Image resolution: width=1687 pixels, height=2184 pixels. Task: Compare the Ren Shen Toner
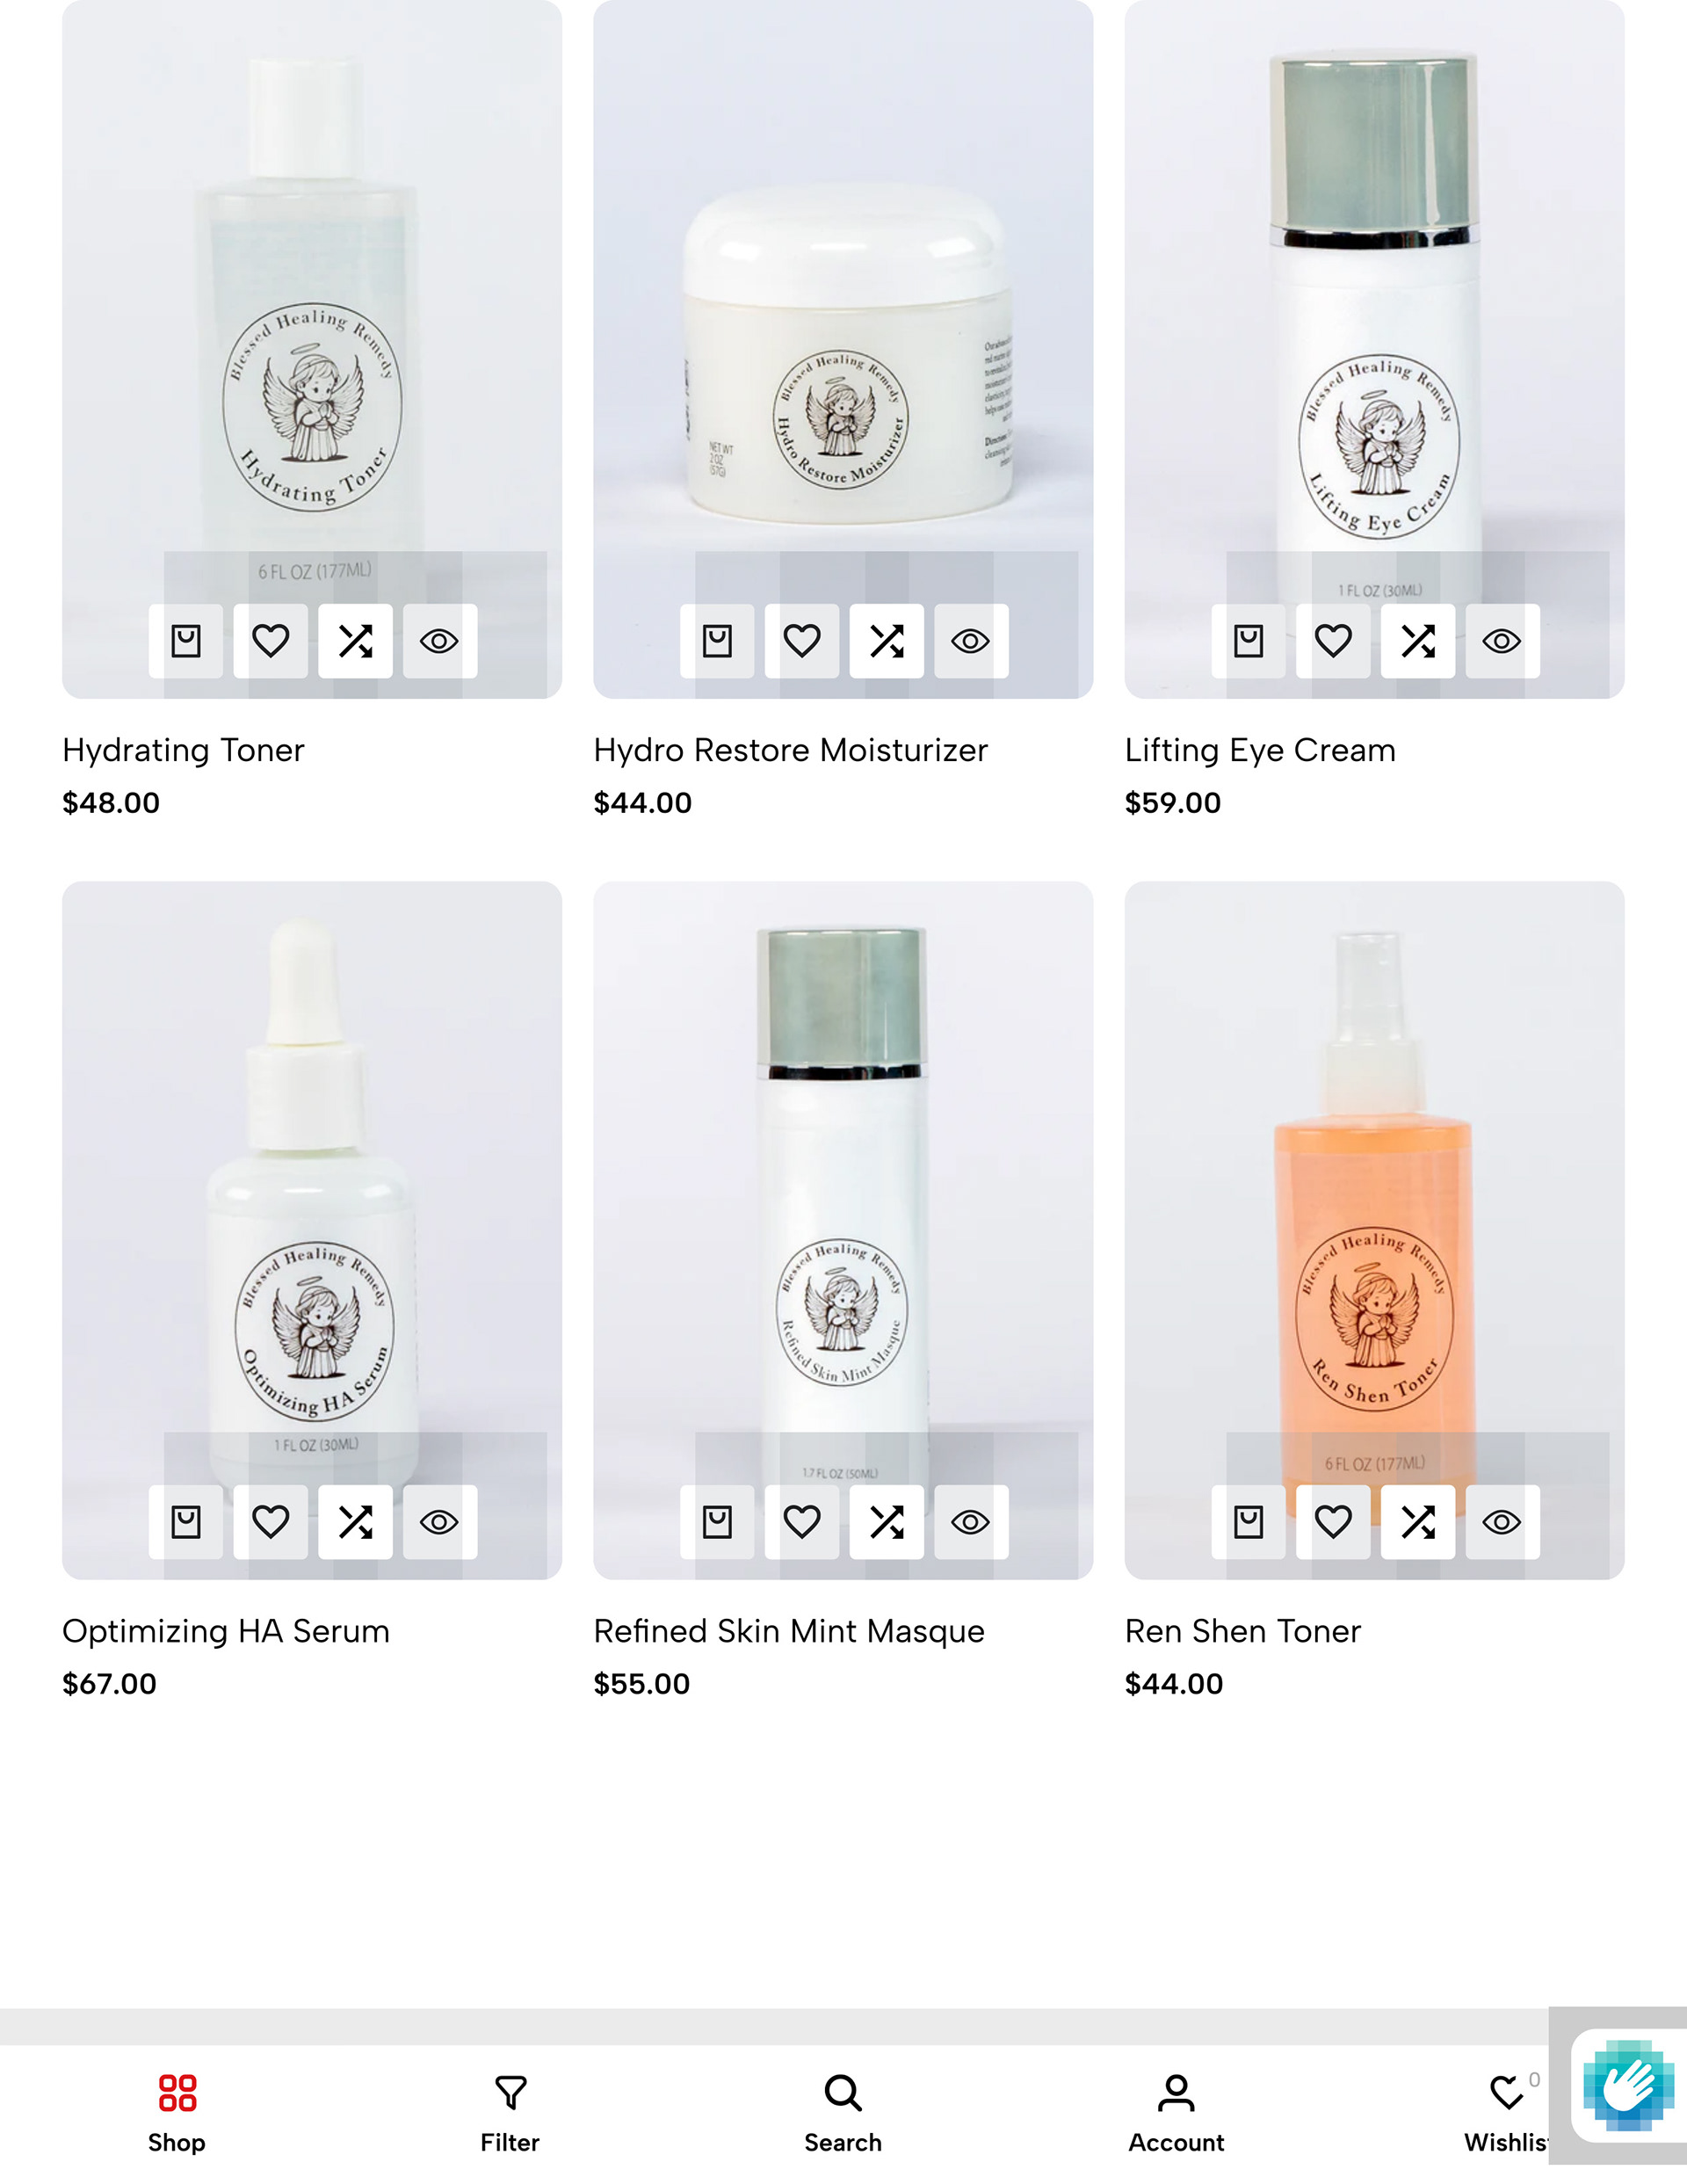point(1418,1522)
